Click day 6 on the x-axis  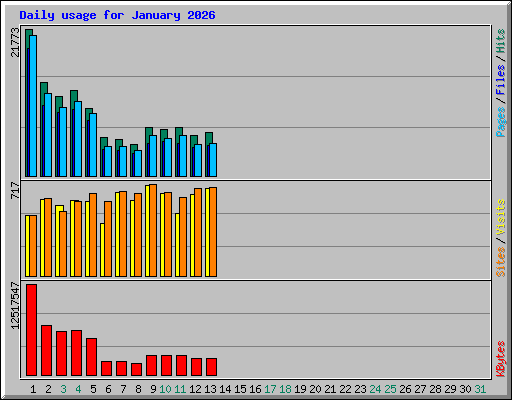(x=108, y=389)
